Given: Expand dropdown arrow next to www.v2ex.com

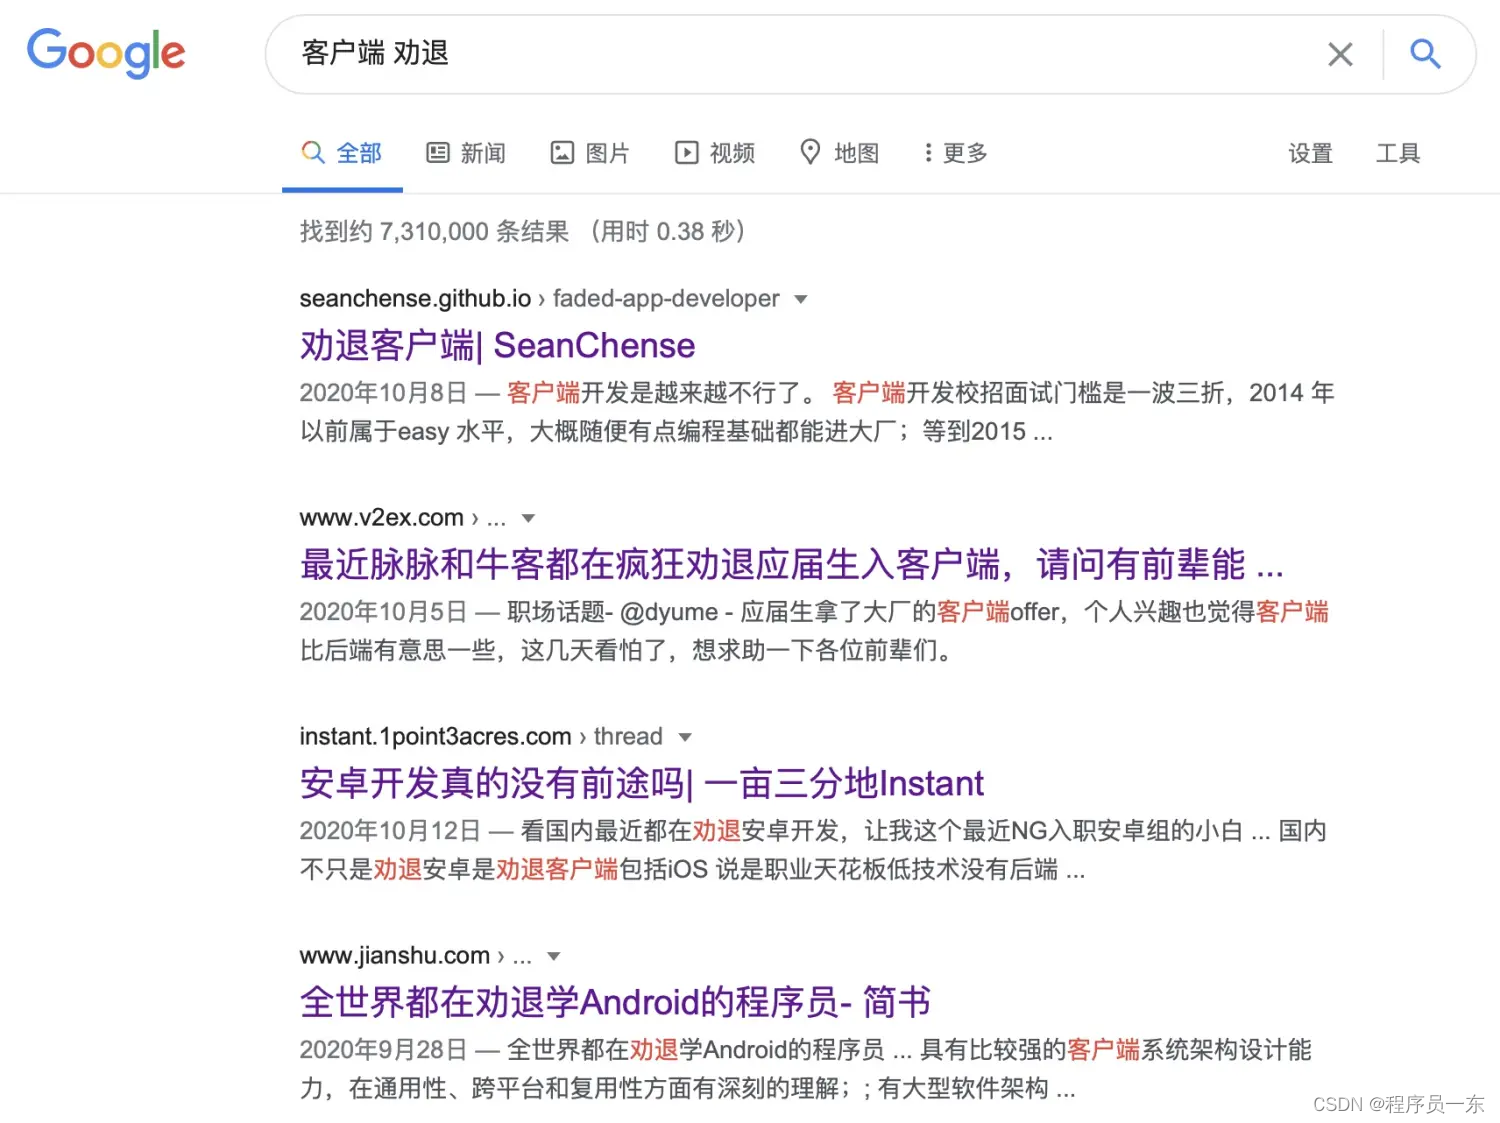Looking at the screenshot, I should pyautogui.click(x=528, y=518).
